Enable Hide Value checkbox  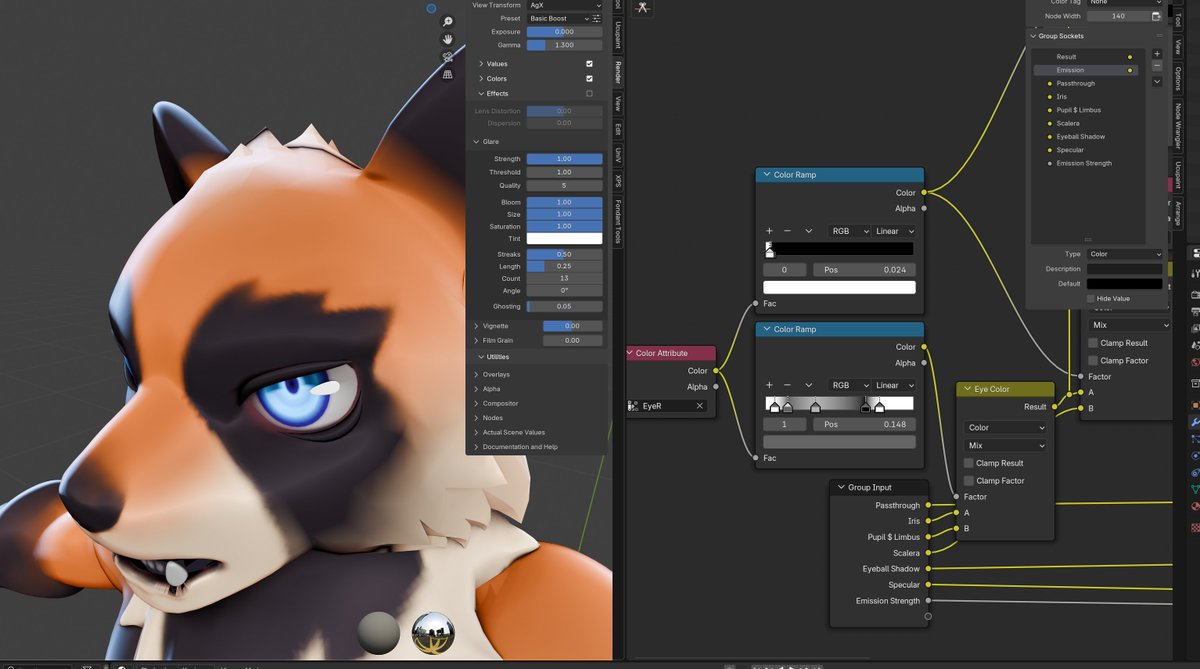tap(1091, 298)
